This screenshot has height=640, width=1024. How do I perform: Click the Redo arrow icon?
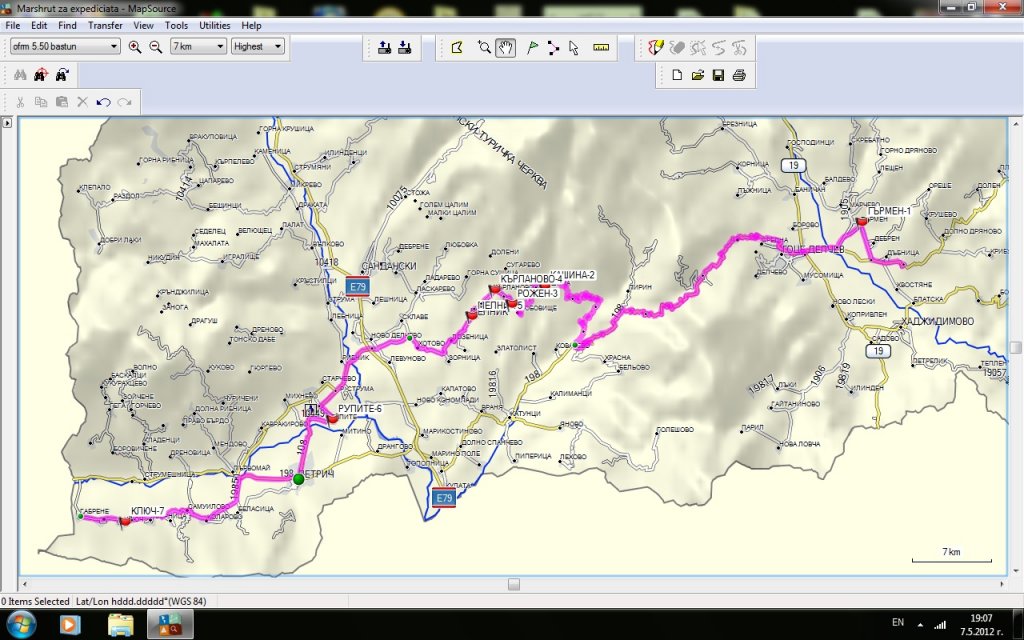(x=124, y=103)
